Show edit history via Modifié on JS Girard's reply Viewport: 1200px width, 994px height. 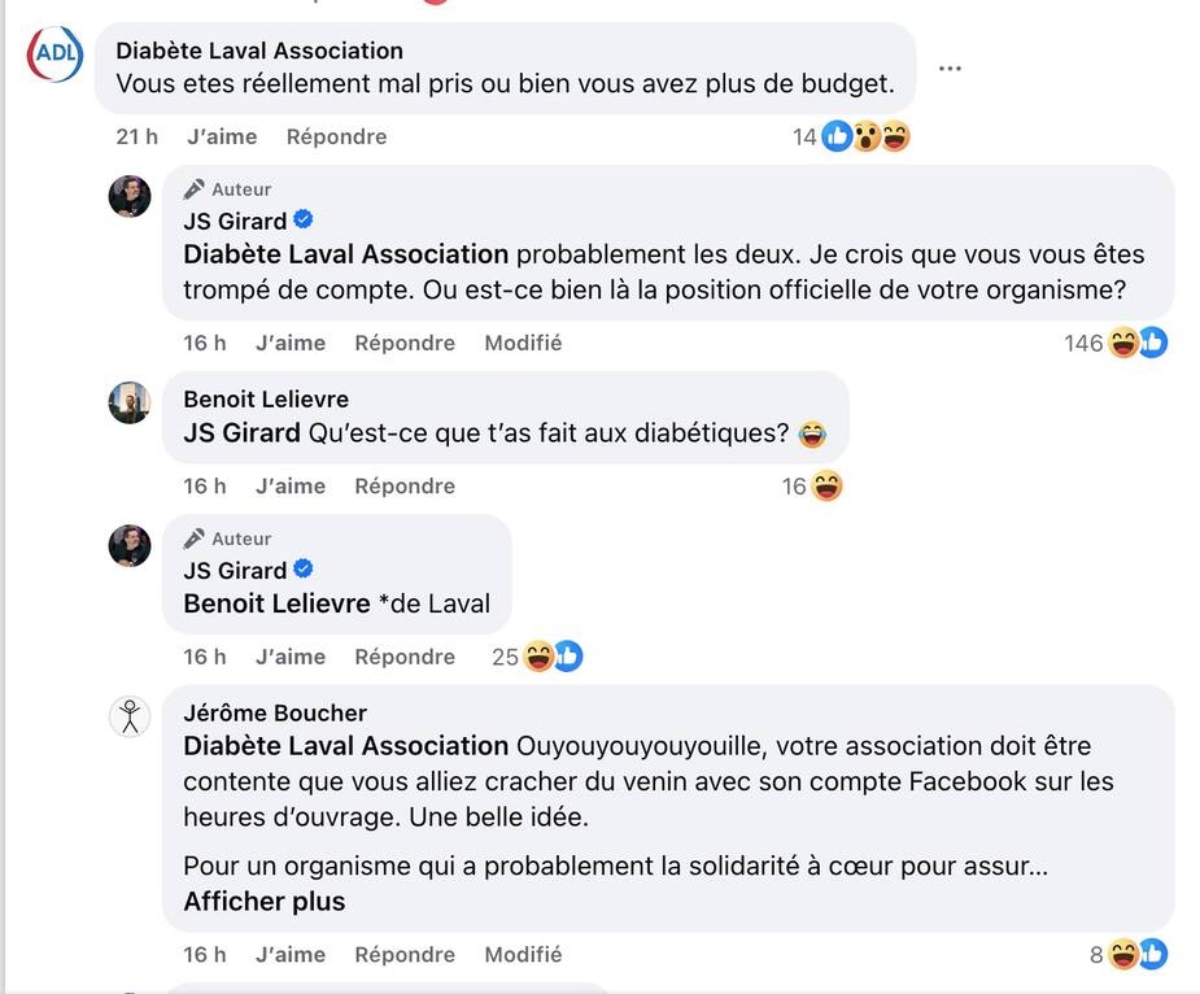(523, 343)
